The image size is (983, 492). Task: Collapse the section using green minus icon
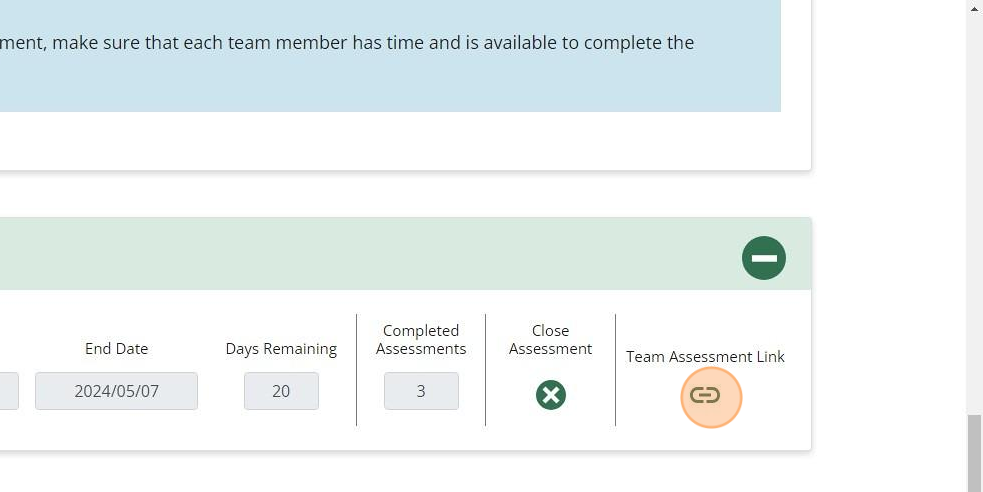point(764,258)
